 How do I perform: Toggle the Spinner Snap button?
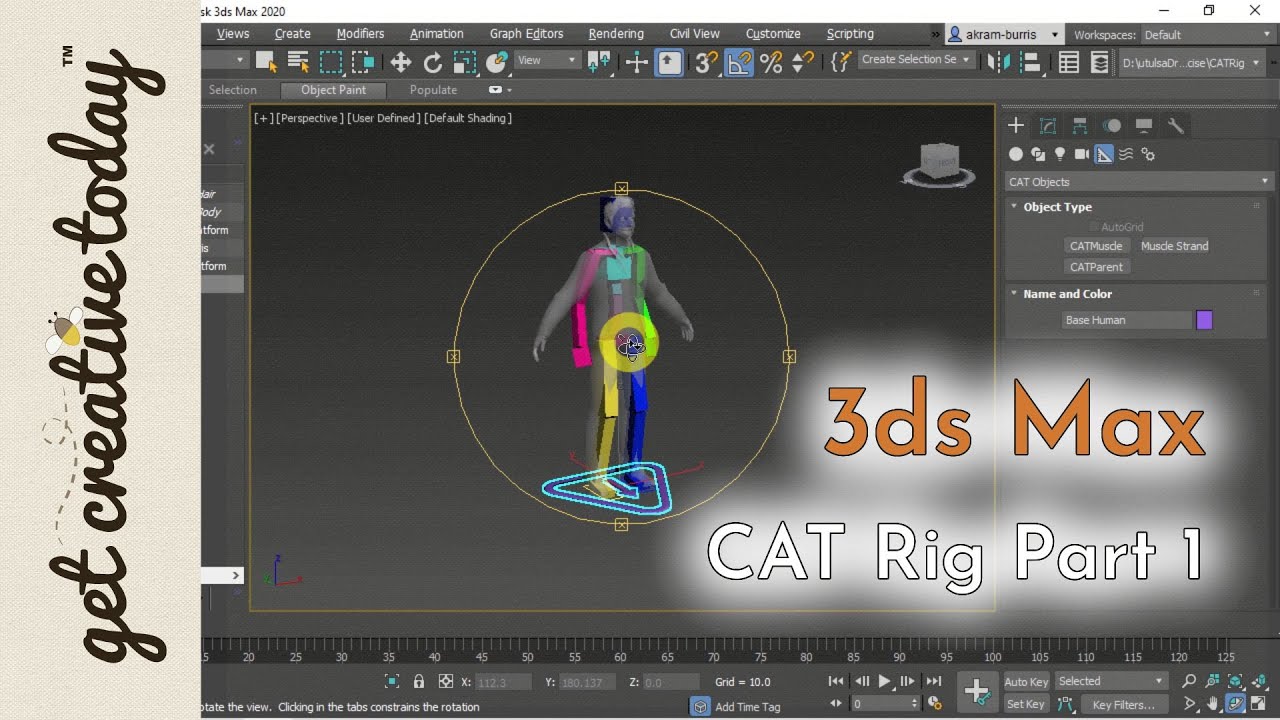[x=802, y=62]
